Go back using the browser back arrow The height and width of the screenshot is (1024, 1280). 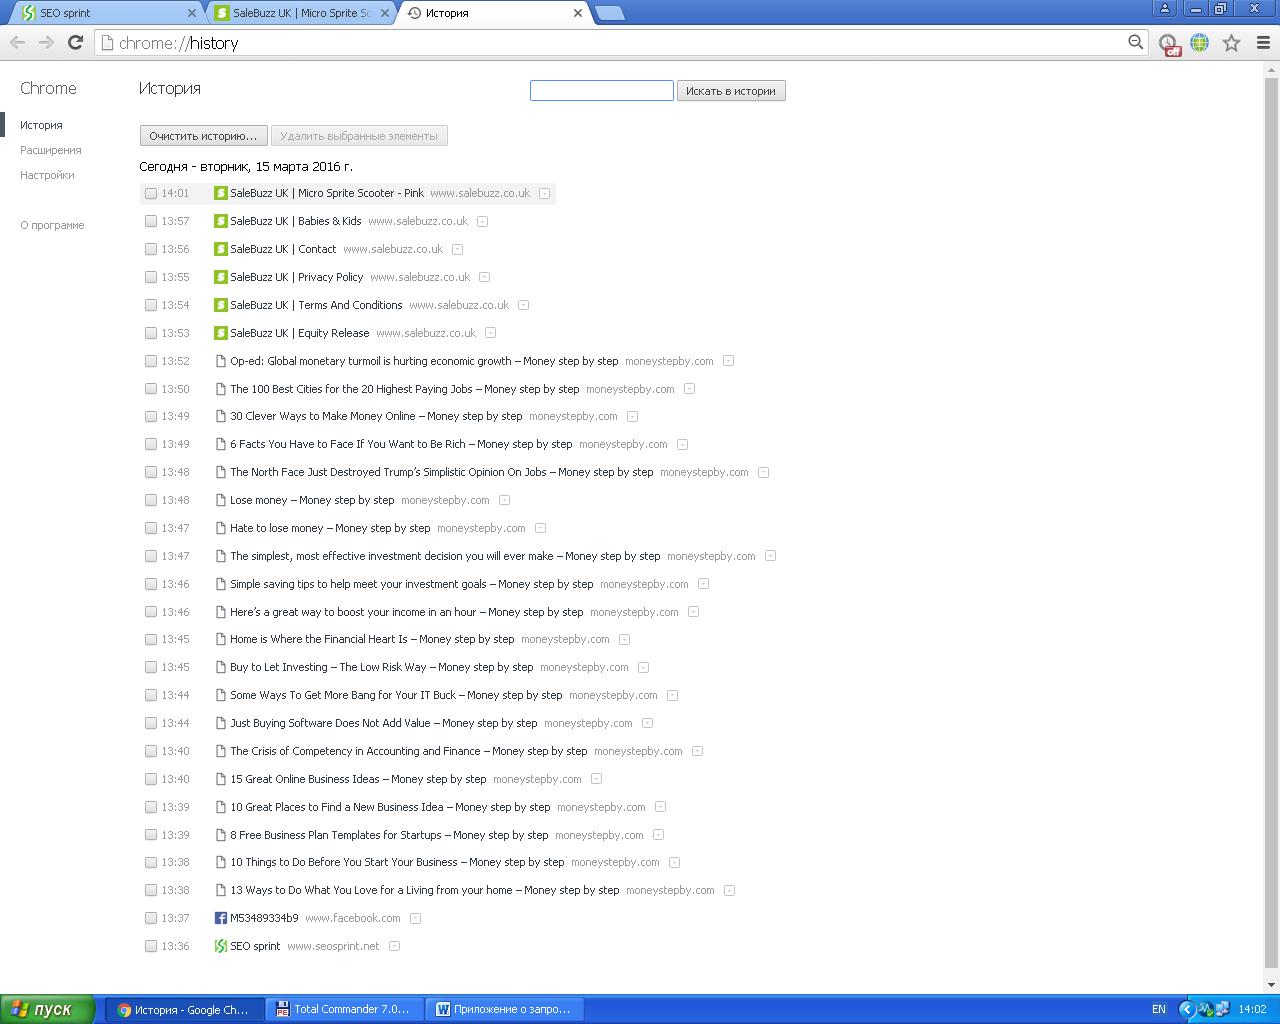click(x=17, y=42)
